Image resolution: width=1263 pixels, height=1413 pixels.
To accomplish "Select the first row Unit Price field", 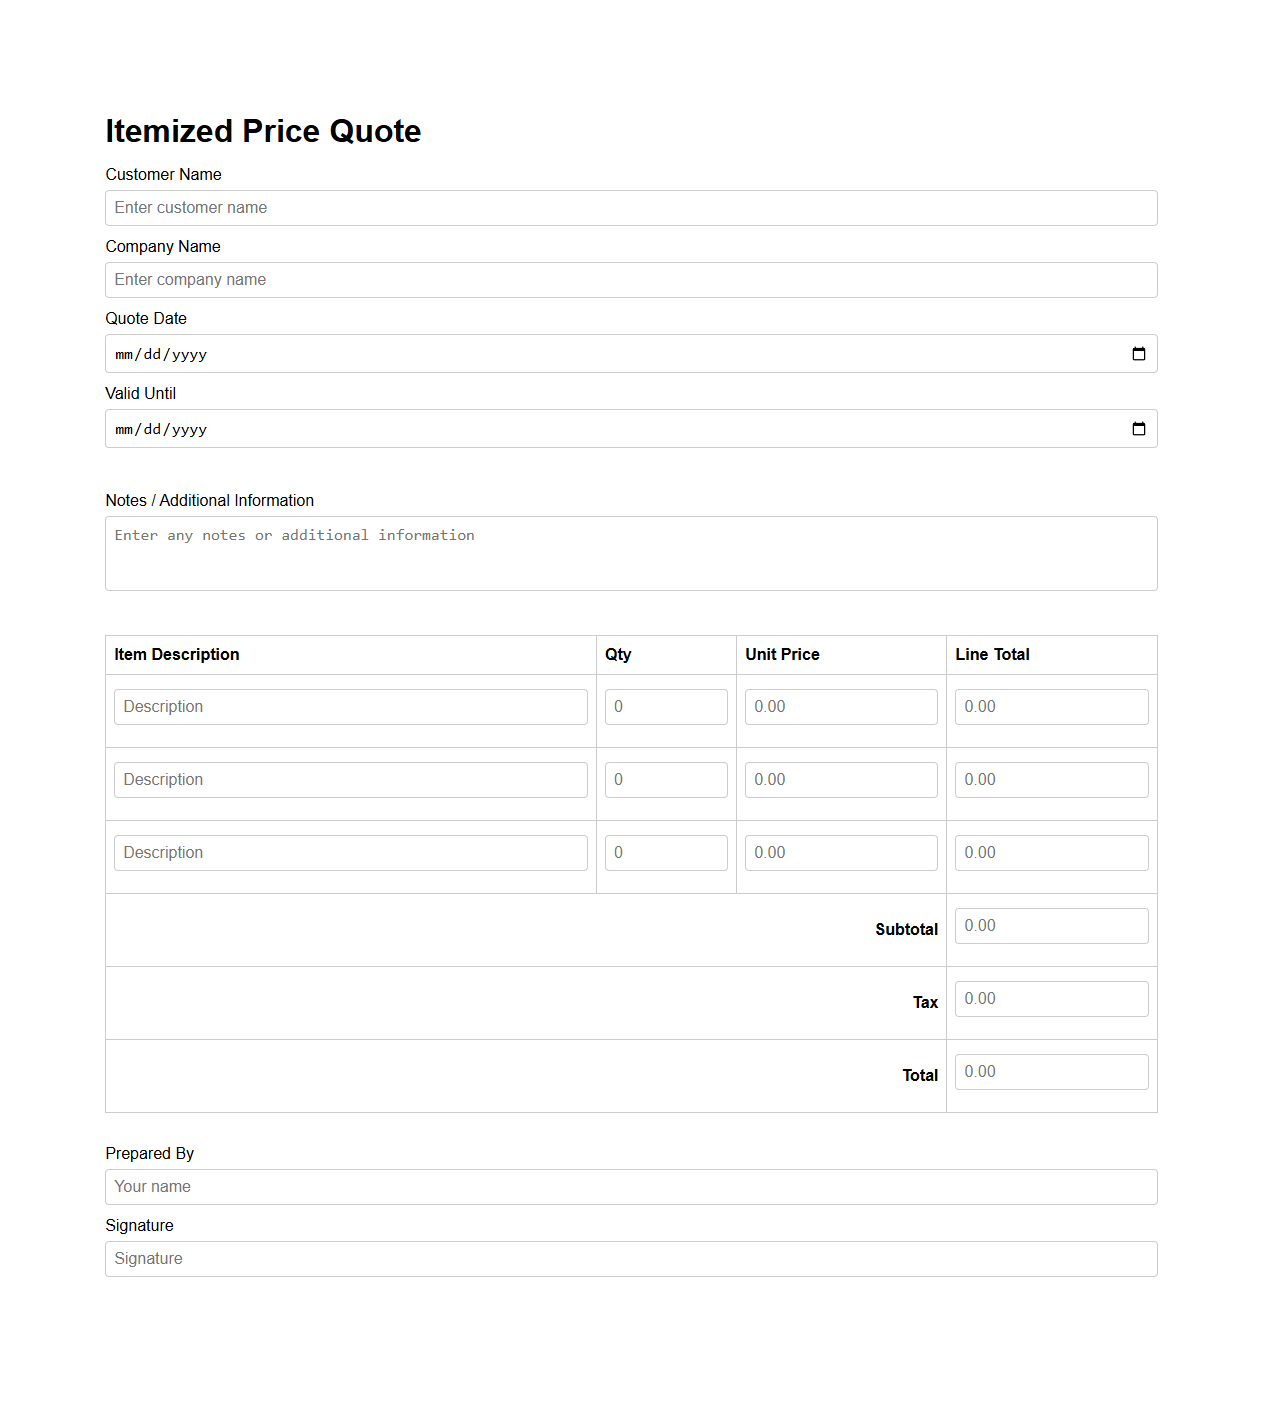I will [840, 706].
